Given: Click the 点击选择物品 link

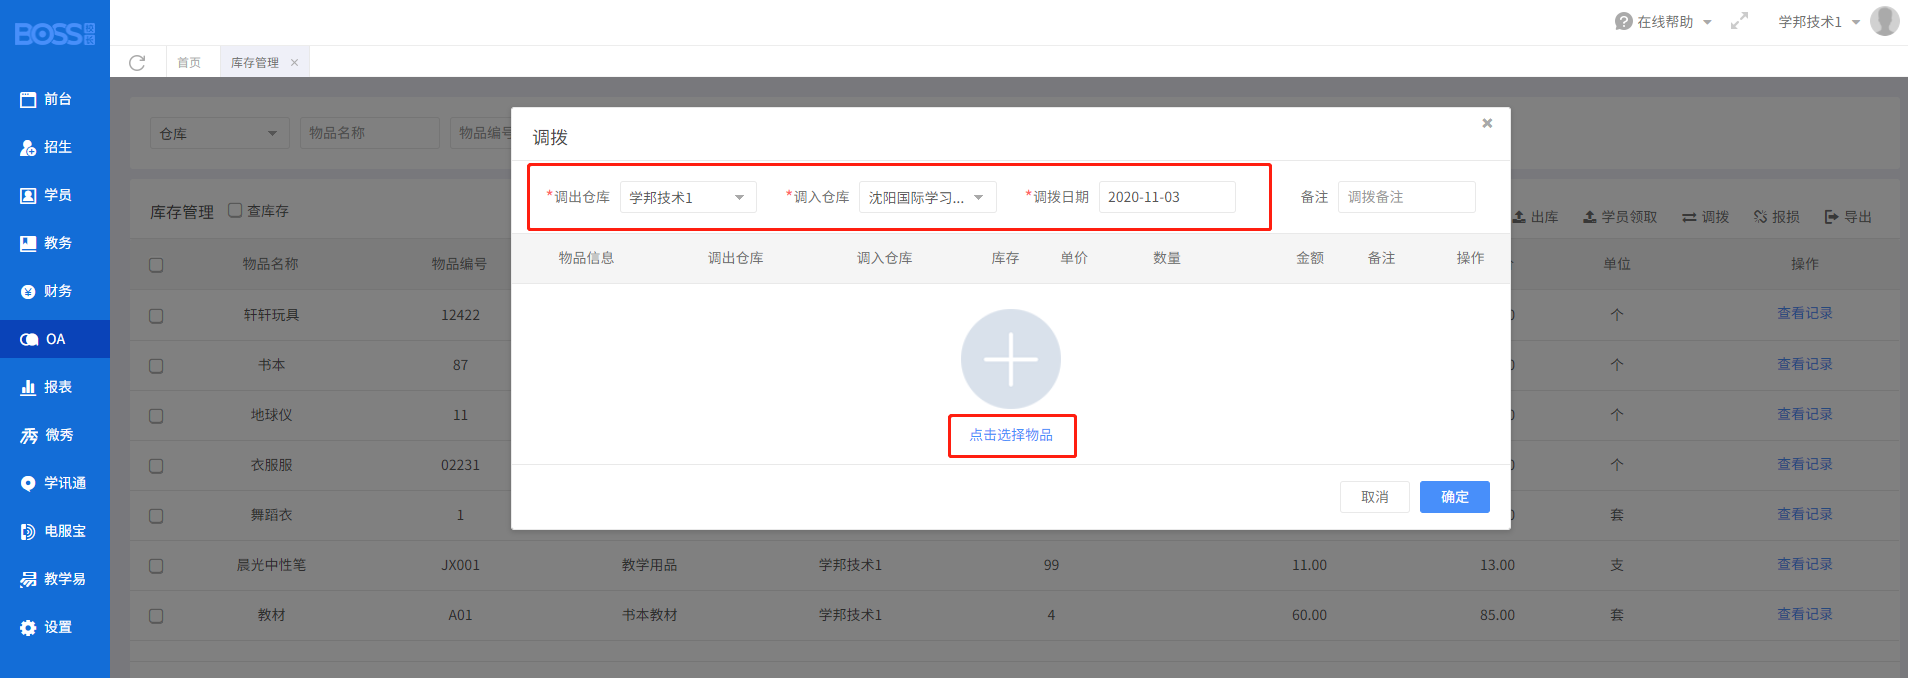Looking at the screenshot, I should pos(1010,435).
